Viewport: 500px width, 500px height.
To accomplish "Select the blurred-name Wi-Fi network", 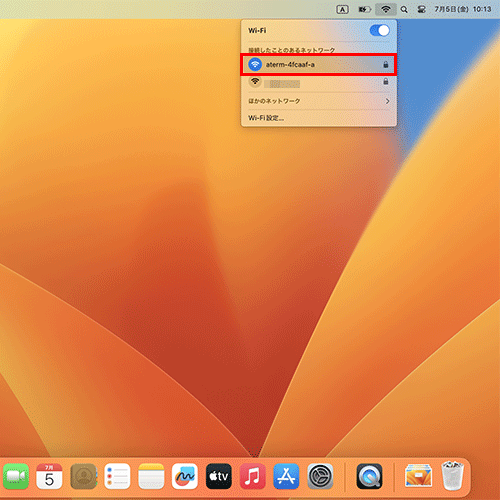I will (x=318, y=82).
